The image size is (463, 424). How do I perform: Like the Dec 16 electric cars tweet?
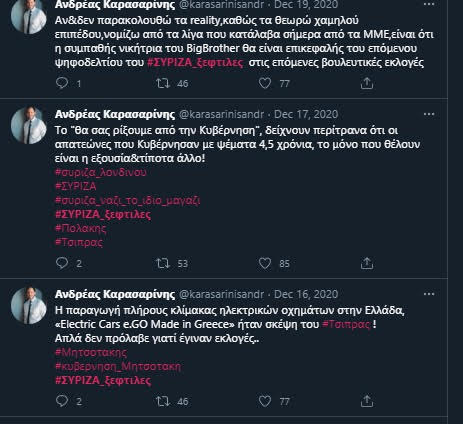pyautogui.click(x=265, y=401)
